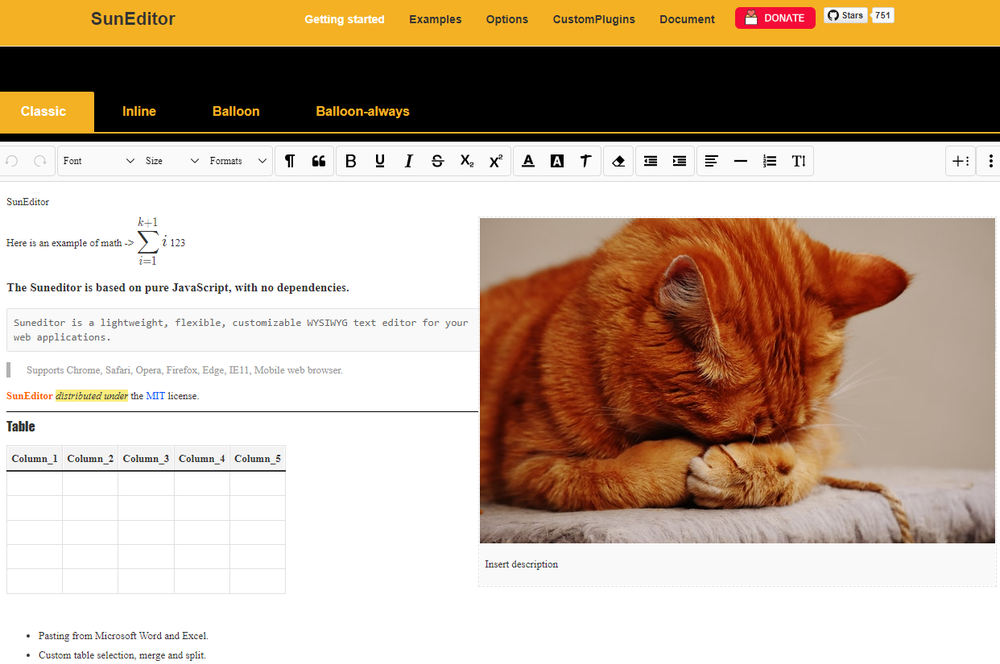Open the Formats dropdown
Image resolution: width=1000 pixels, height=664 pixels.
point(237,161)
